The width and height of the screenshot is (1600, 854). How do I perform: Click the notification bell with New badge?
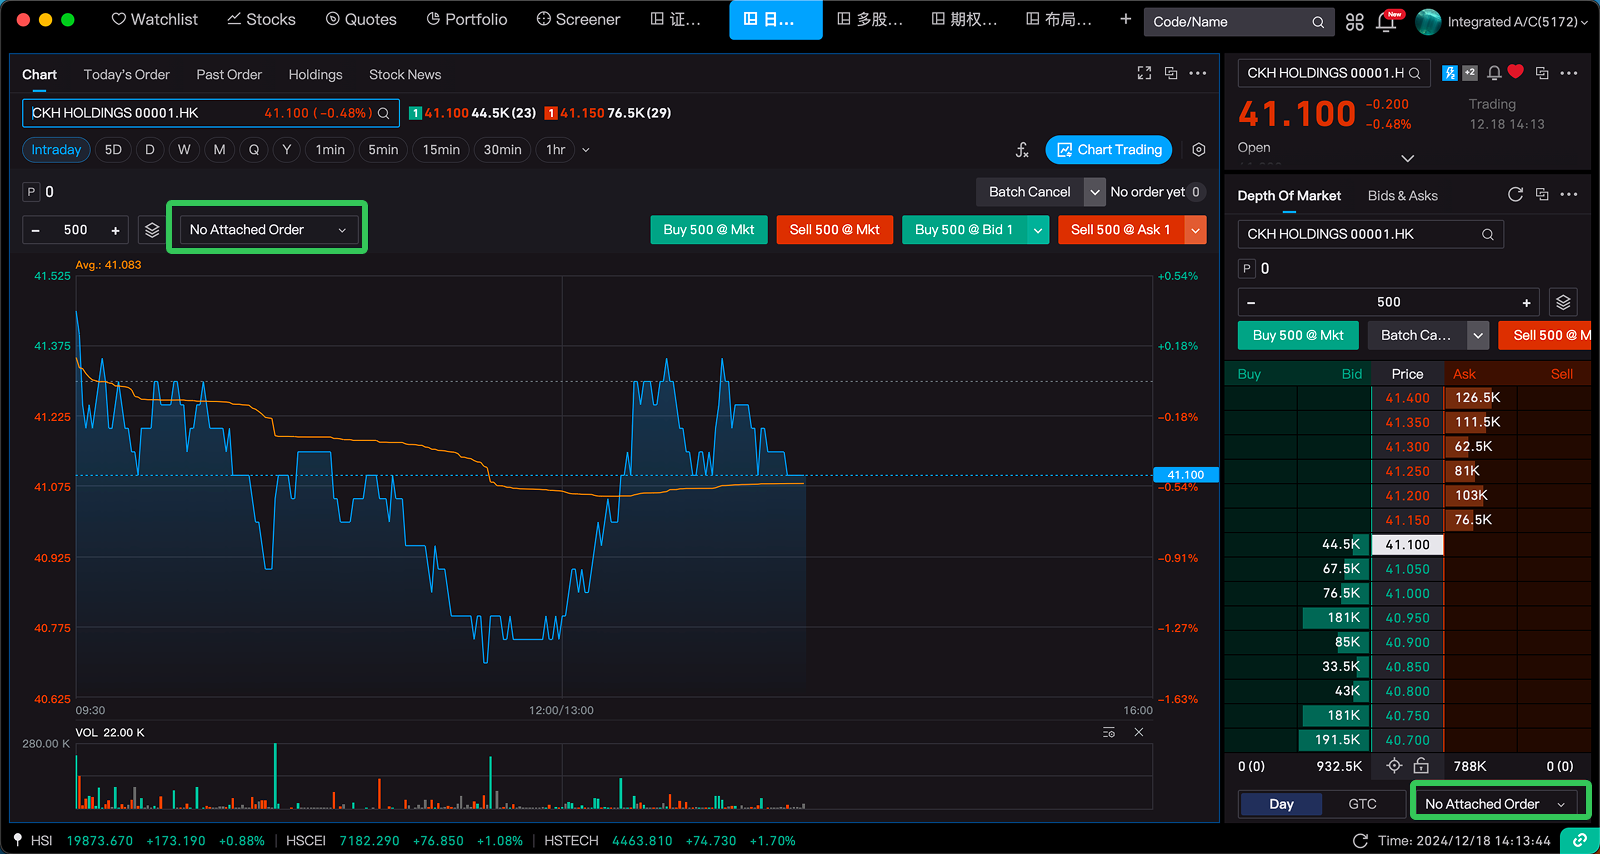1387,21
